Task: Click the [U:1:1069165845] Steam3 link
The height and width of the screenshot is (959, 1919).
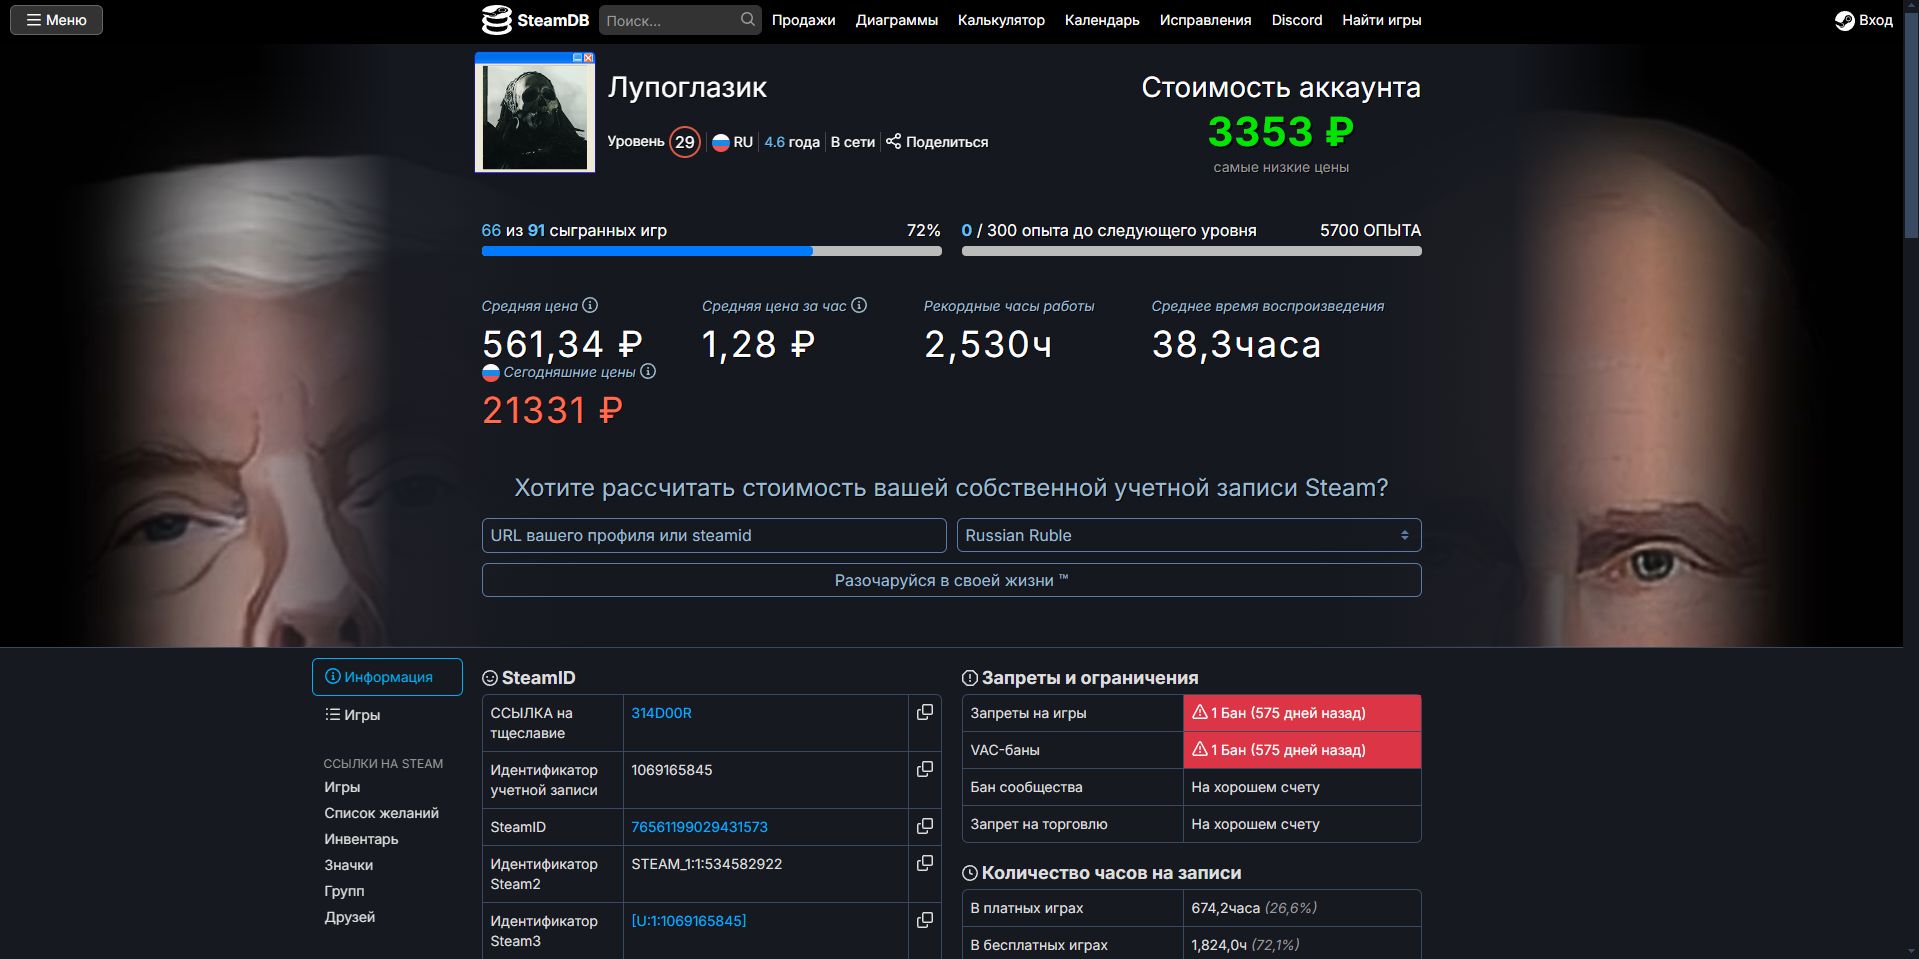Action: [x=688, y=921]
